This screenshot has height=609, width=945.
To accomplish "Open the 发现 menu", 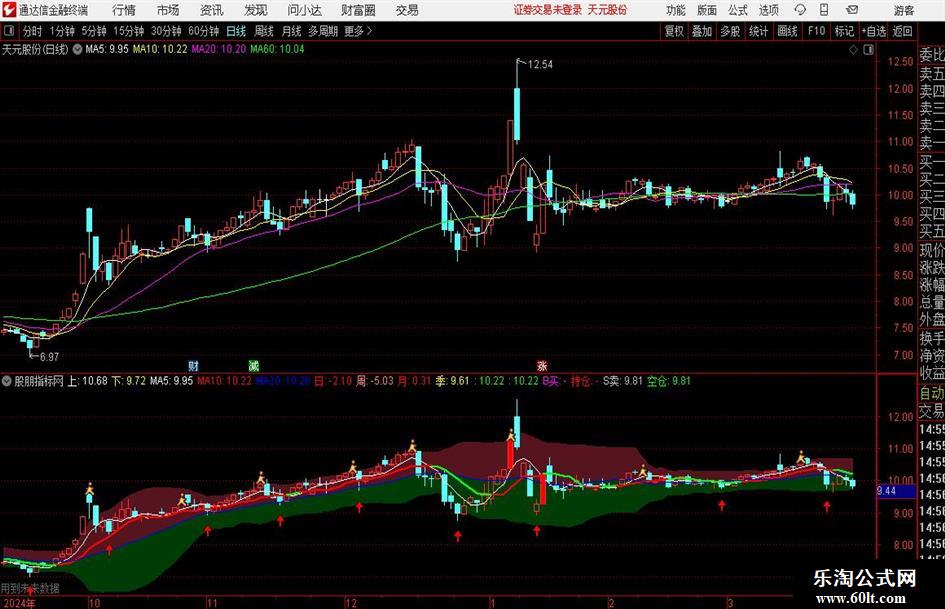I will coord(255,10).
